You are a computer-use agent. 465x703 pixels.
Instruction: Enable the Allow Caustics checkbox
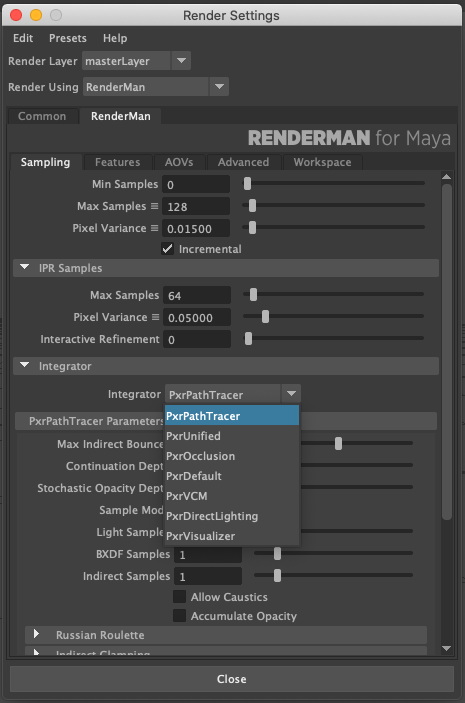pos(179,597)
